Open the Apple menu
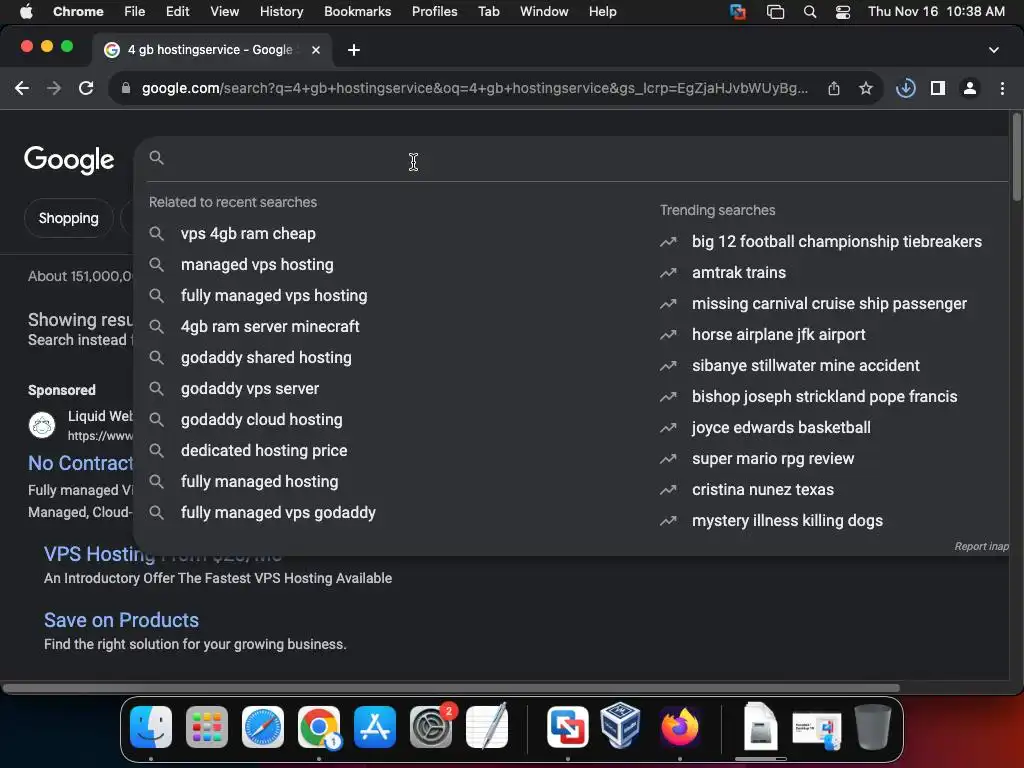Screen dimensions: 1024x768 (x=26, y=12)
